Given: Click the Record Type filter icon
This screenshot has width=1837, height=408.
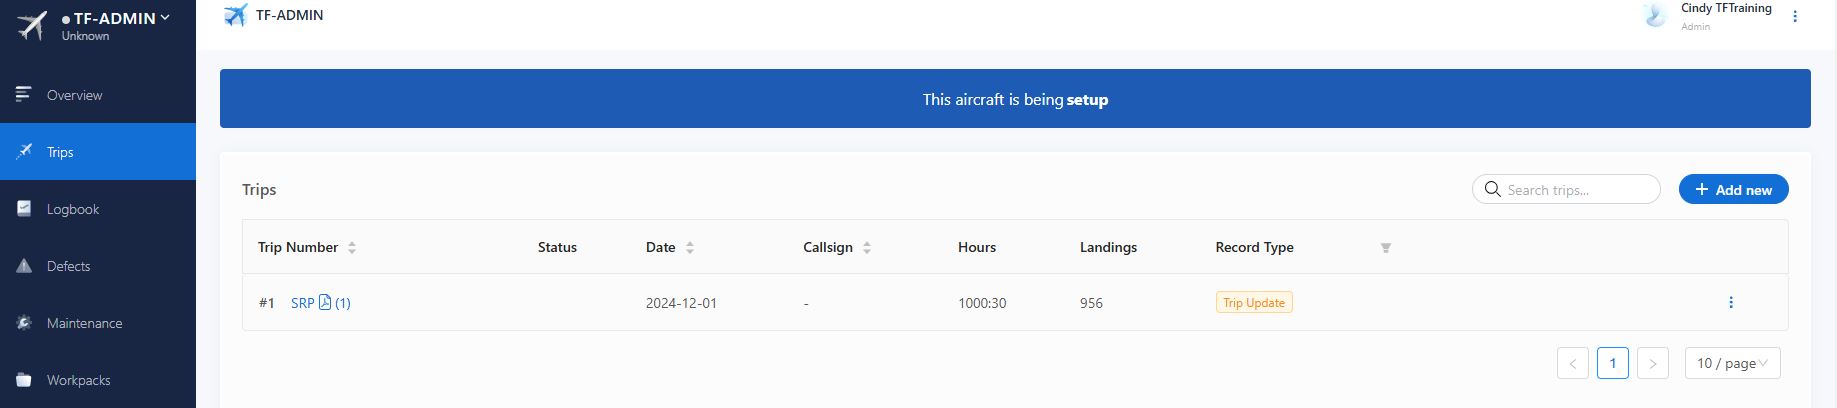Looking at the screenshot, I should (x=1386, y=248).
